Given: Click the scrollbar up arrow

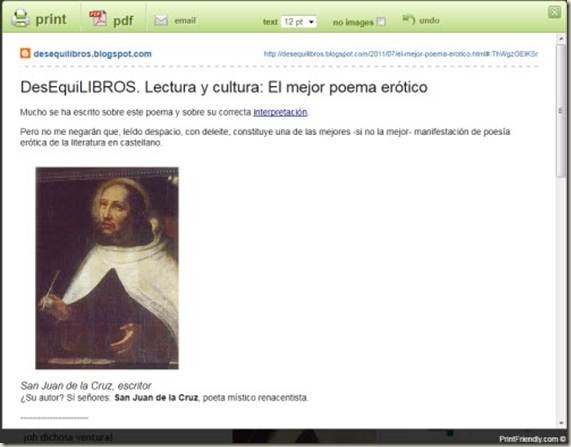Looking at the screenshot, I should [561, 38].
